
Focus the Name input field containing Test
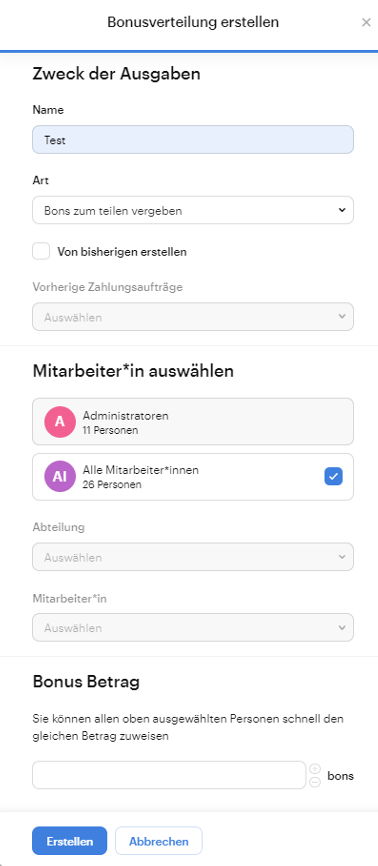click(x=193, y=140)
